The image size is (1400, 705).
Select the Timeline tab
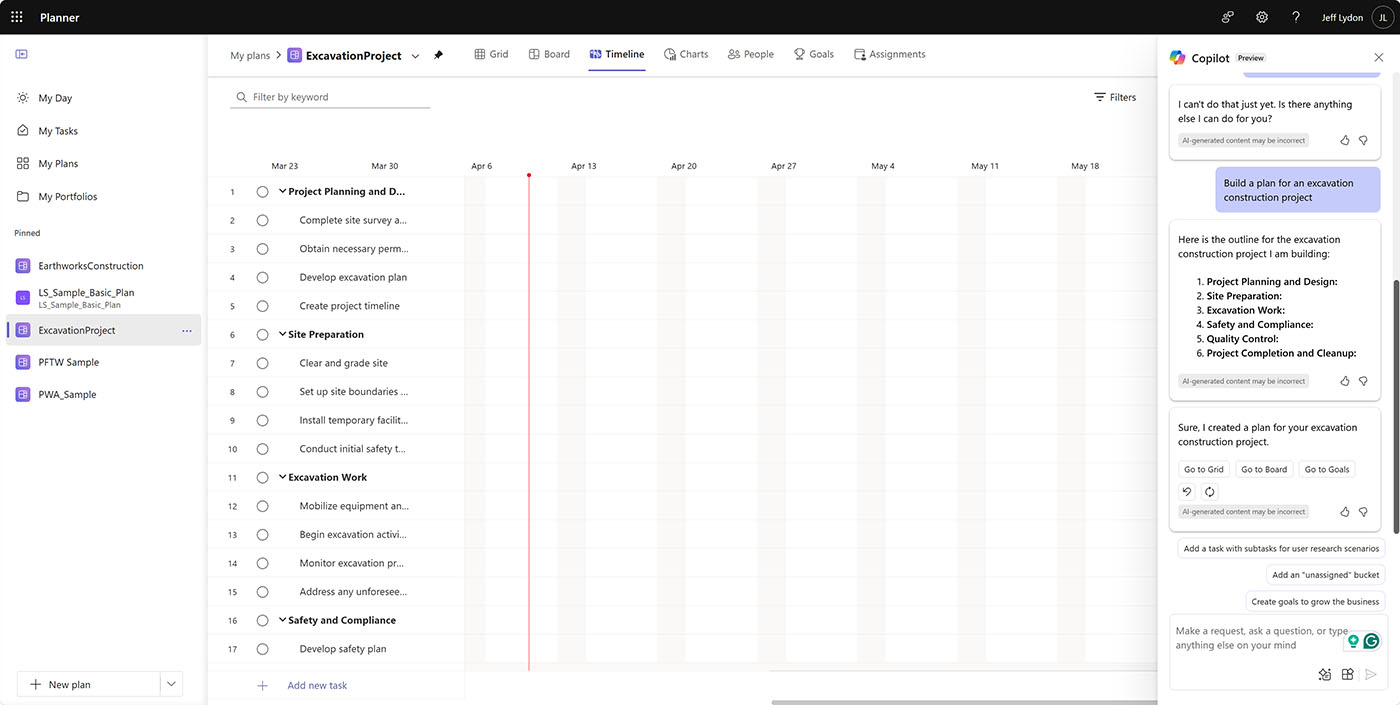pos(616,54)
